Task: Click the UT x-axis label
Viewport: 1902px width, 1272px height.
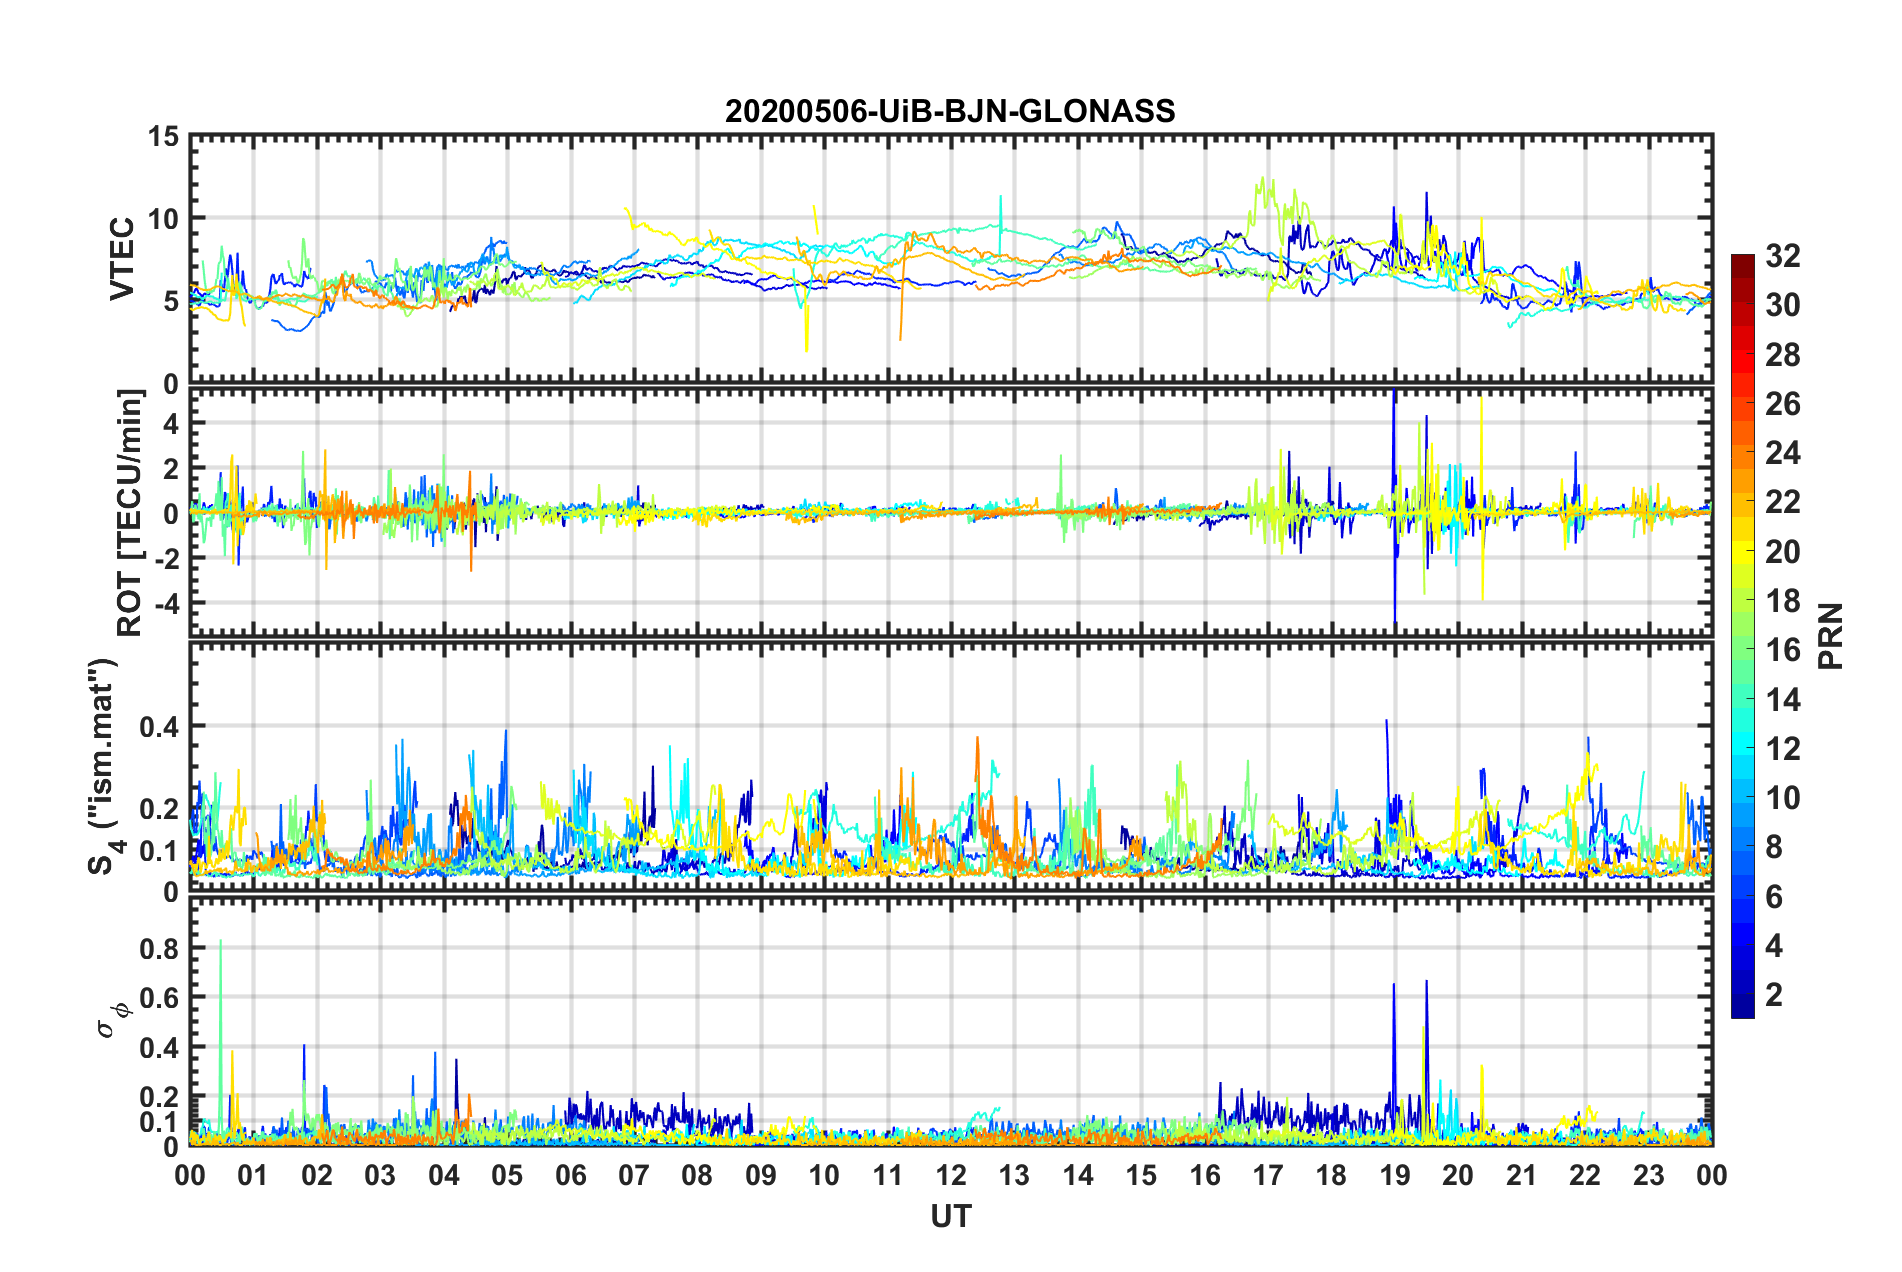Action: pos(951,1216)
